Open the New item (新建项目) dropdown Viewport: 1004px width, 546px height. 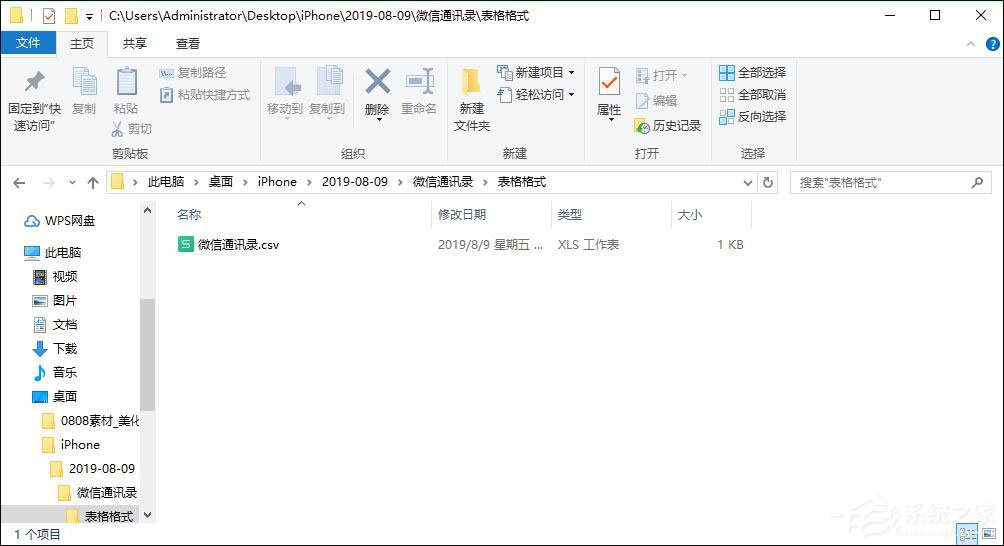(x=536, y=72)
